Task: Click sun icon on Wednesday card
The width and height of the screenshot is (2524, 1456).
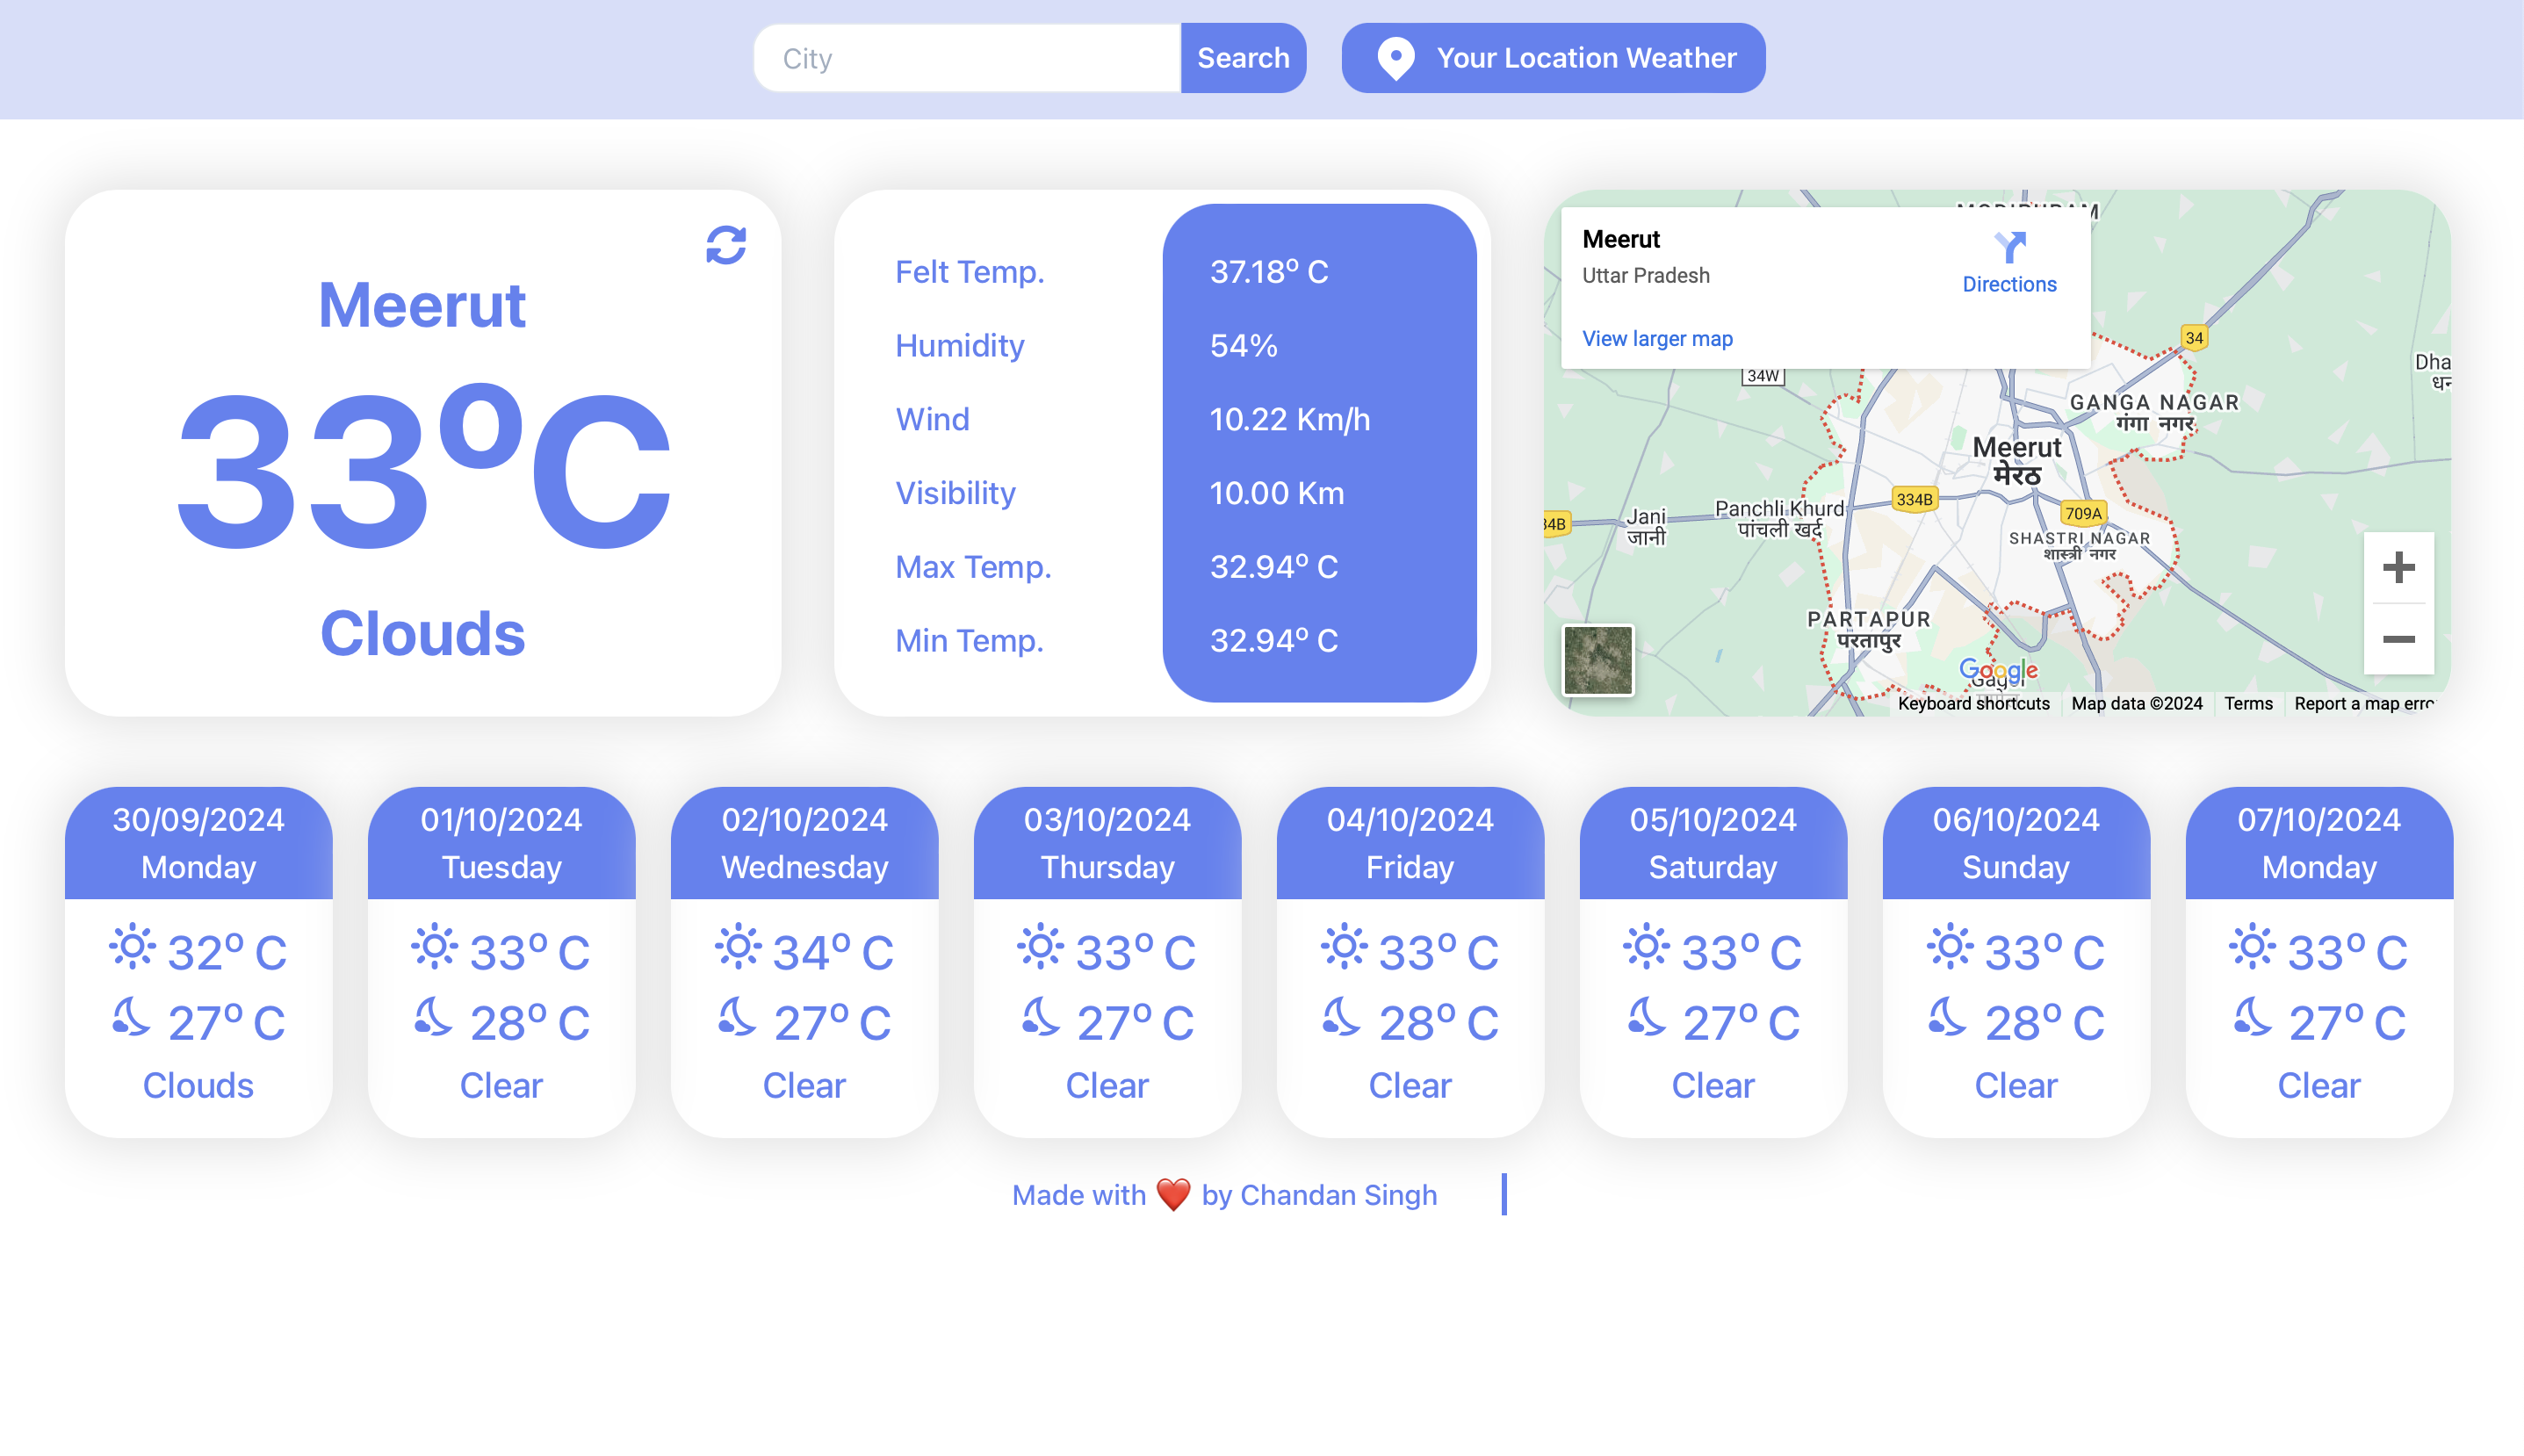Action: (x=738, y=946)
